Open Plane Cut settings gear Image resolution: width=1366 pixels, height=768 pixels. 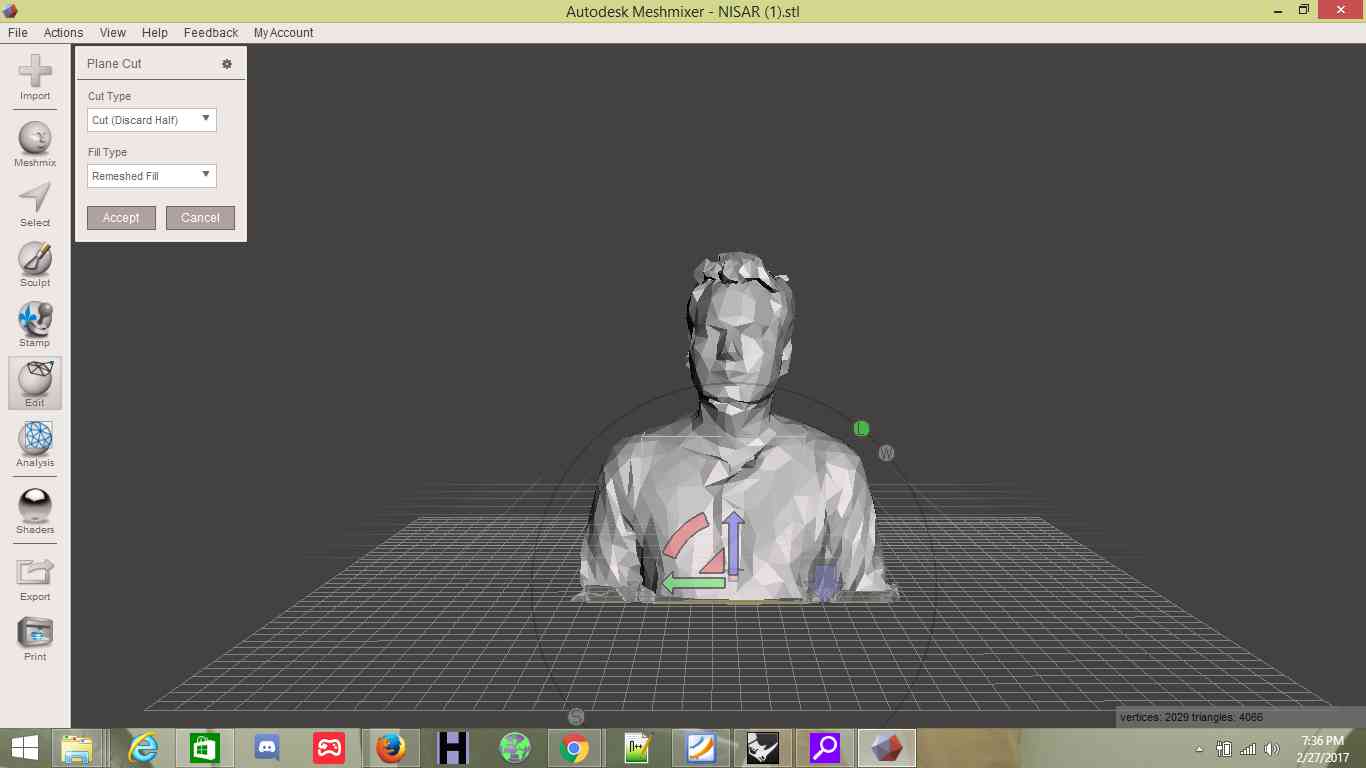pos(227,64)
